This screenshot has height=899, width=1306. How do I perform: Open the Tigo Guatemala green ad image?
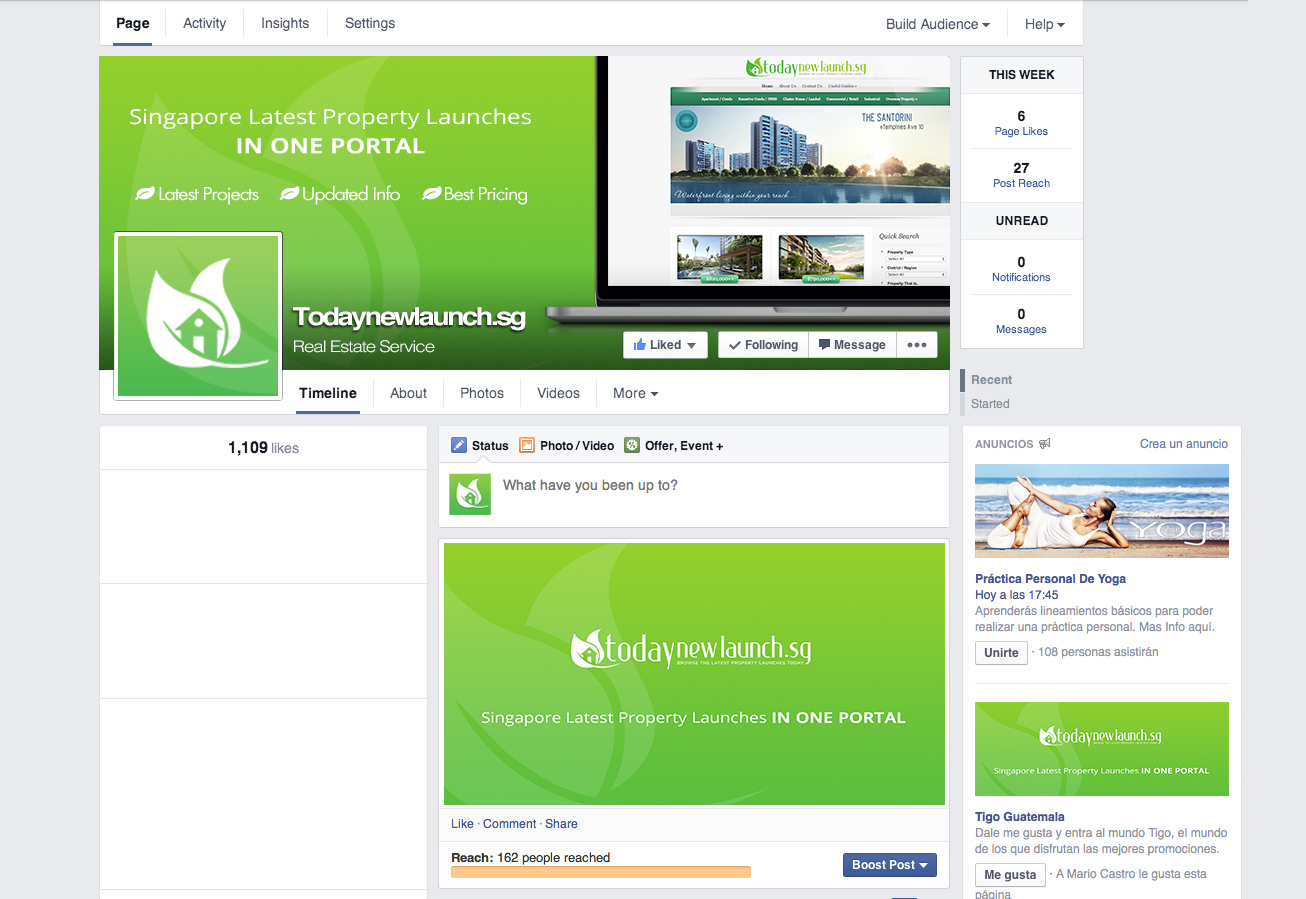click(x=1102, y=749)
